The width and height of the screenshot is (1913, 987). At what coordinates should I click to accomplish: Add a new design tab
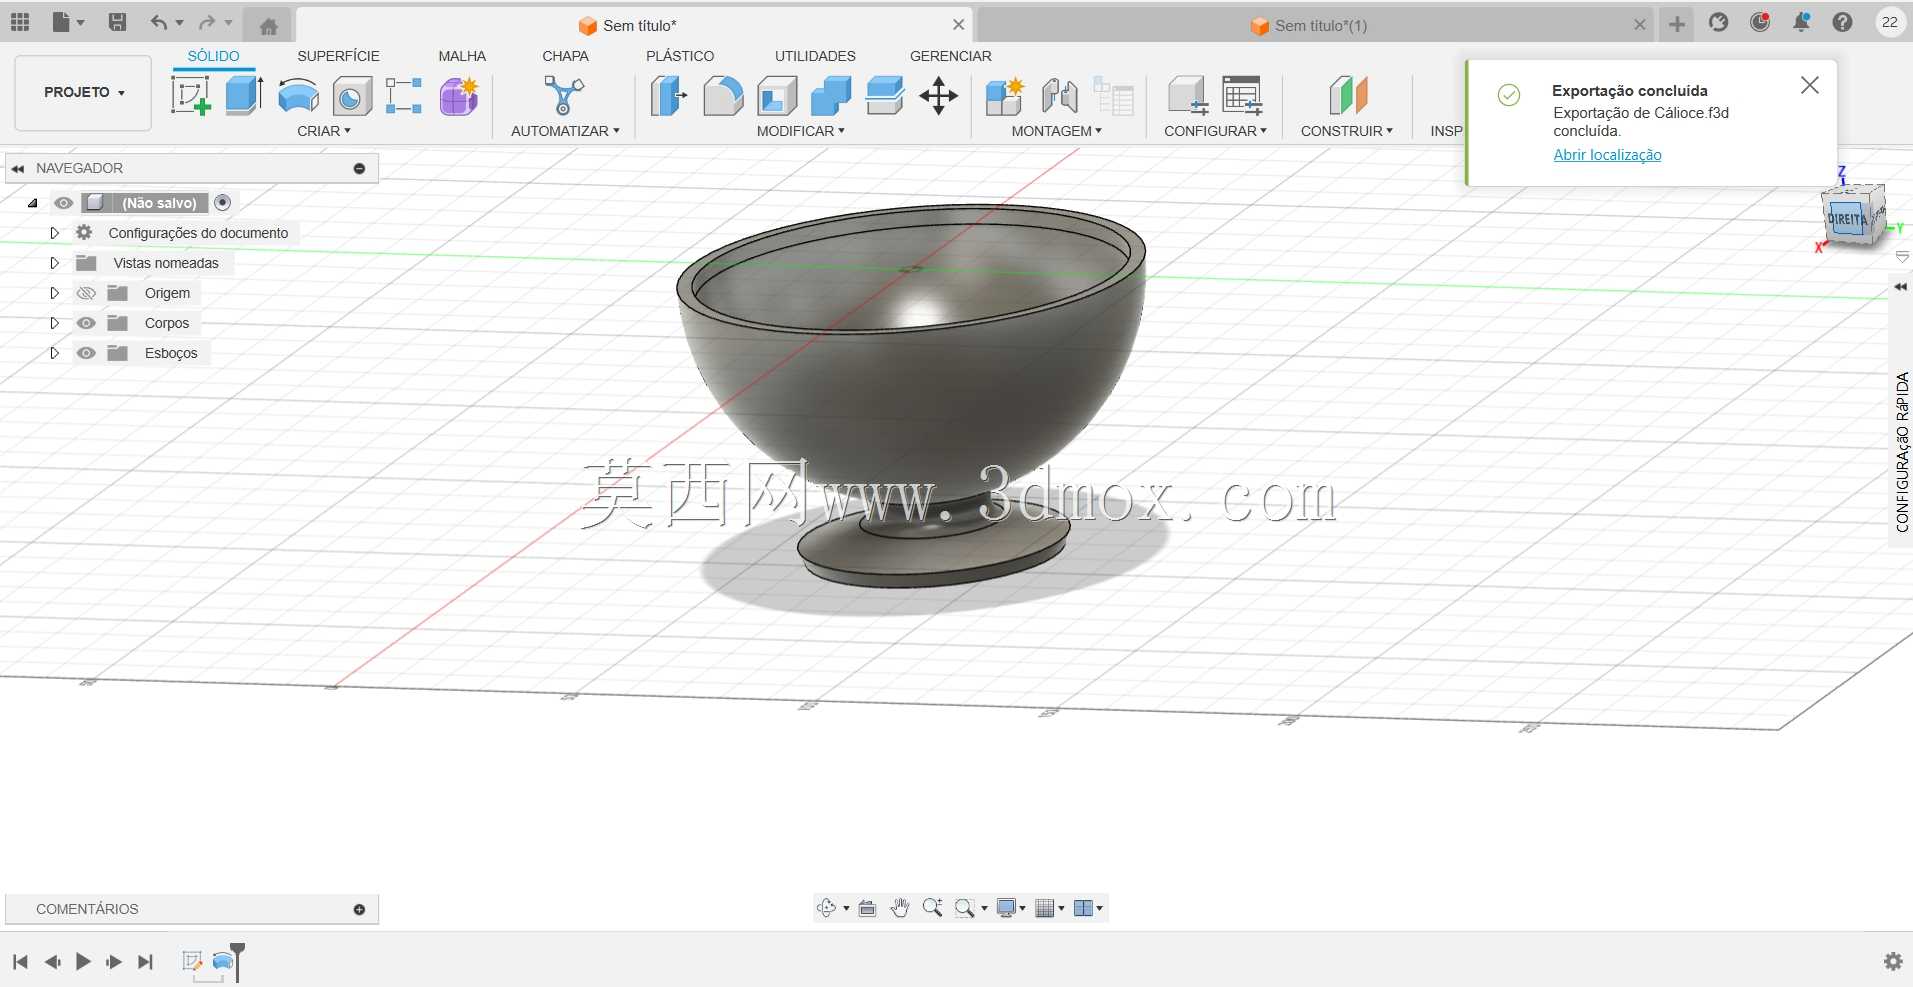1677,24
